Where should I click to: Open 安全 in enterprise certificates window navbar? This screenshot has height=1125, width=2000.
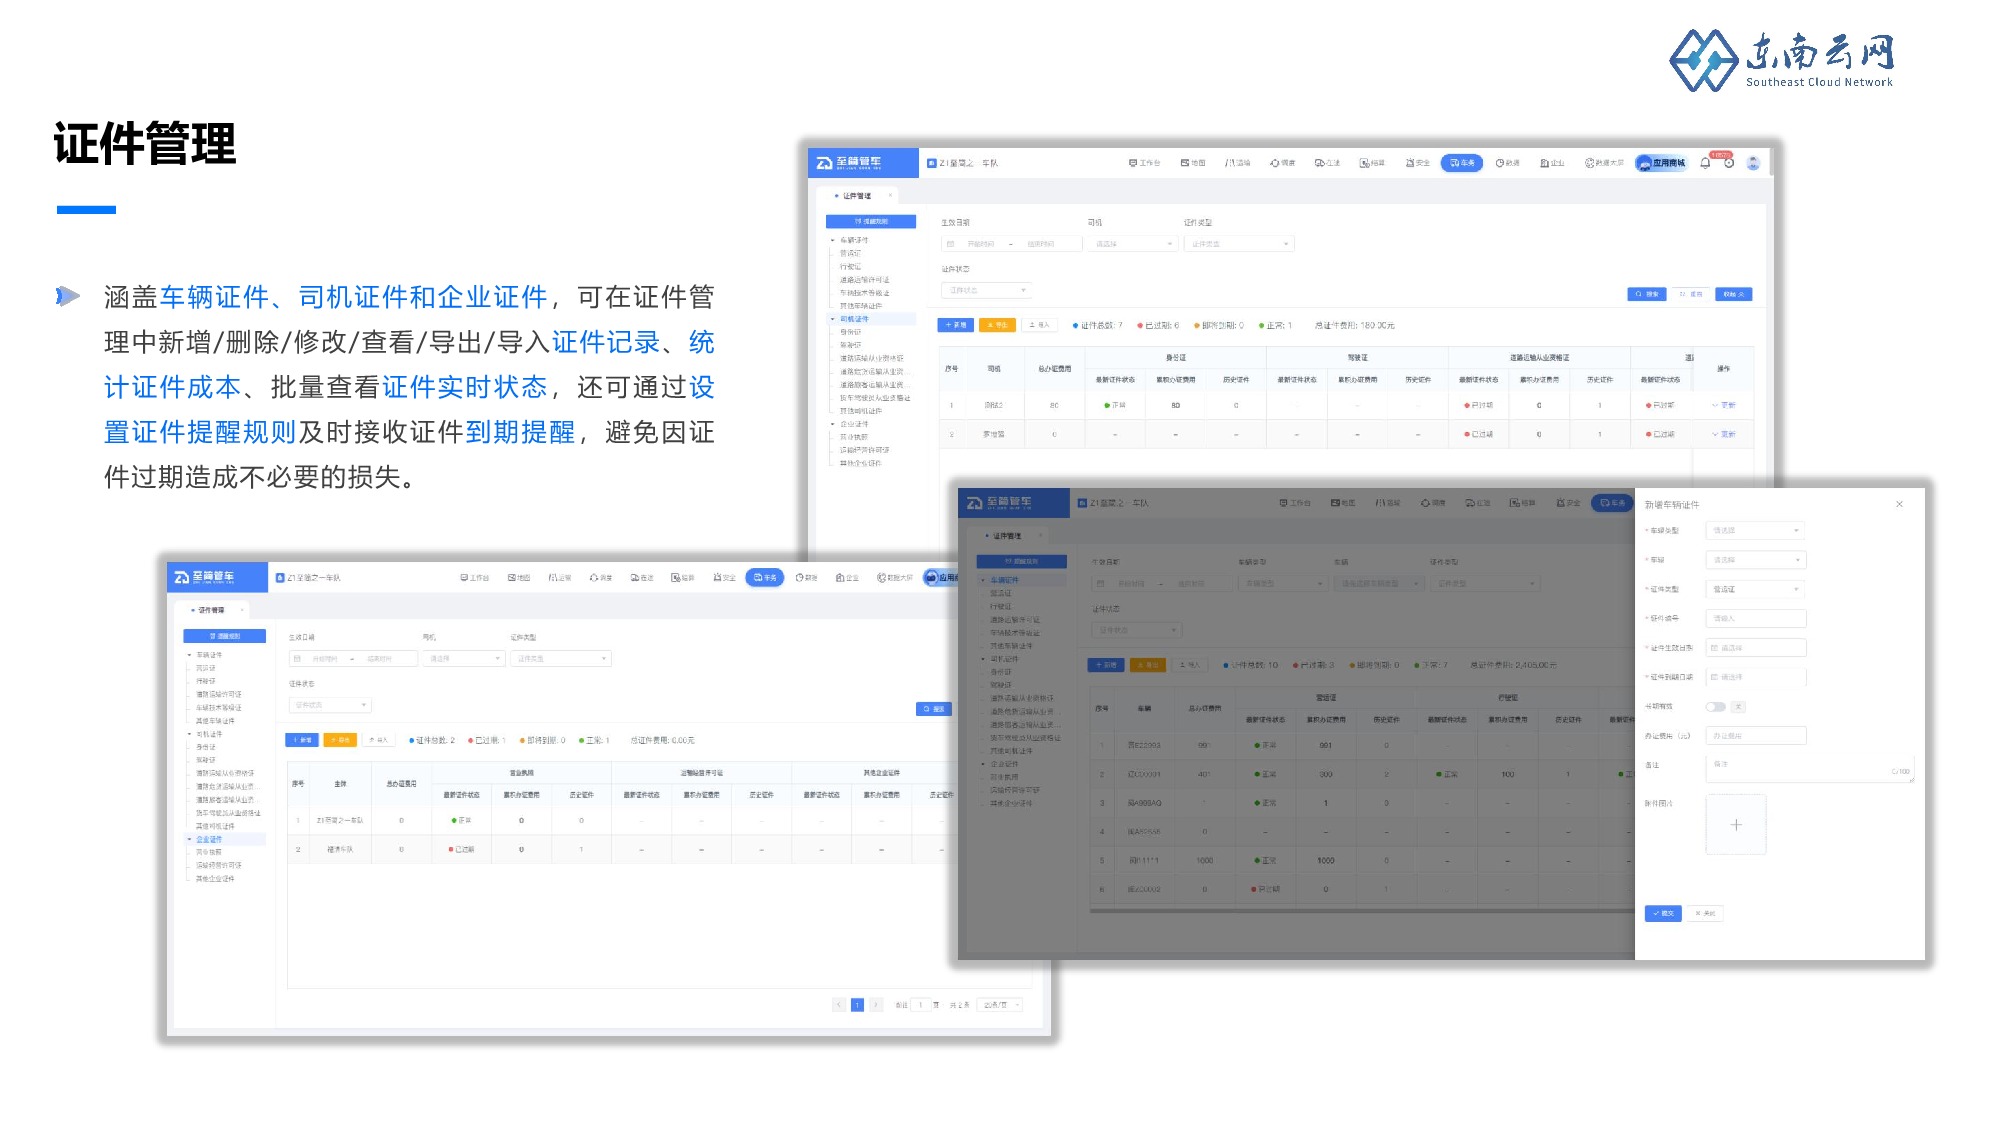point(724,577)
